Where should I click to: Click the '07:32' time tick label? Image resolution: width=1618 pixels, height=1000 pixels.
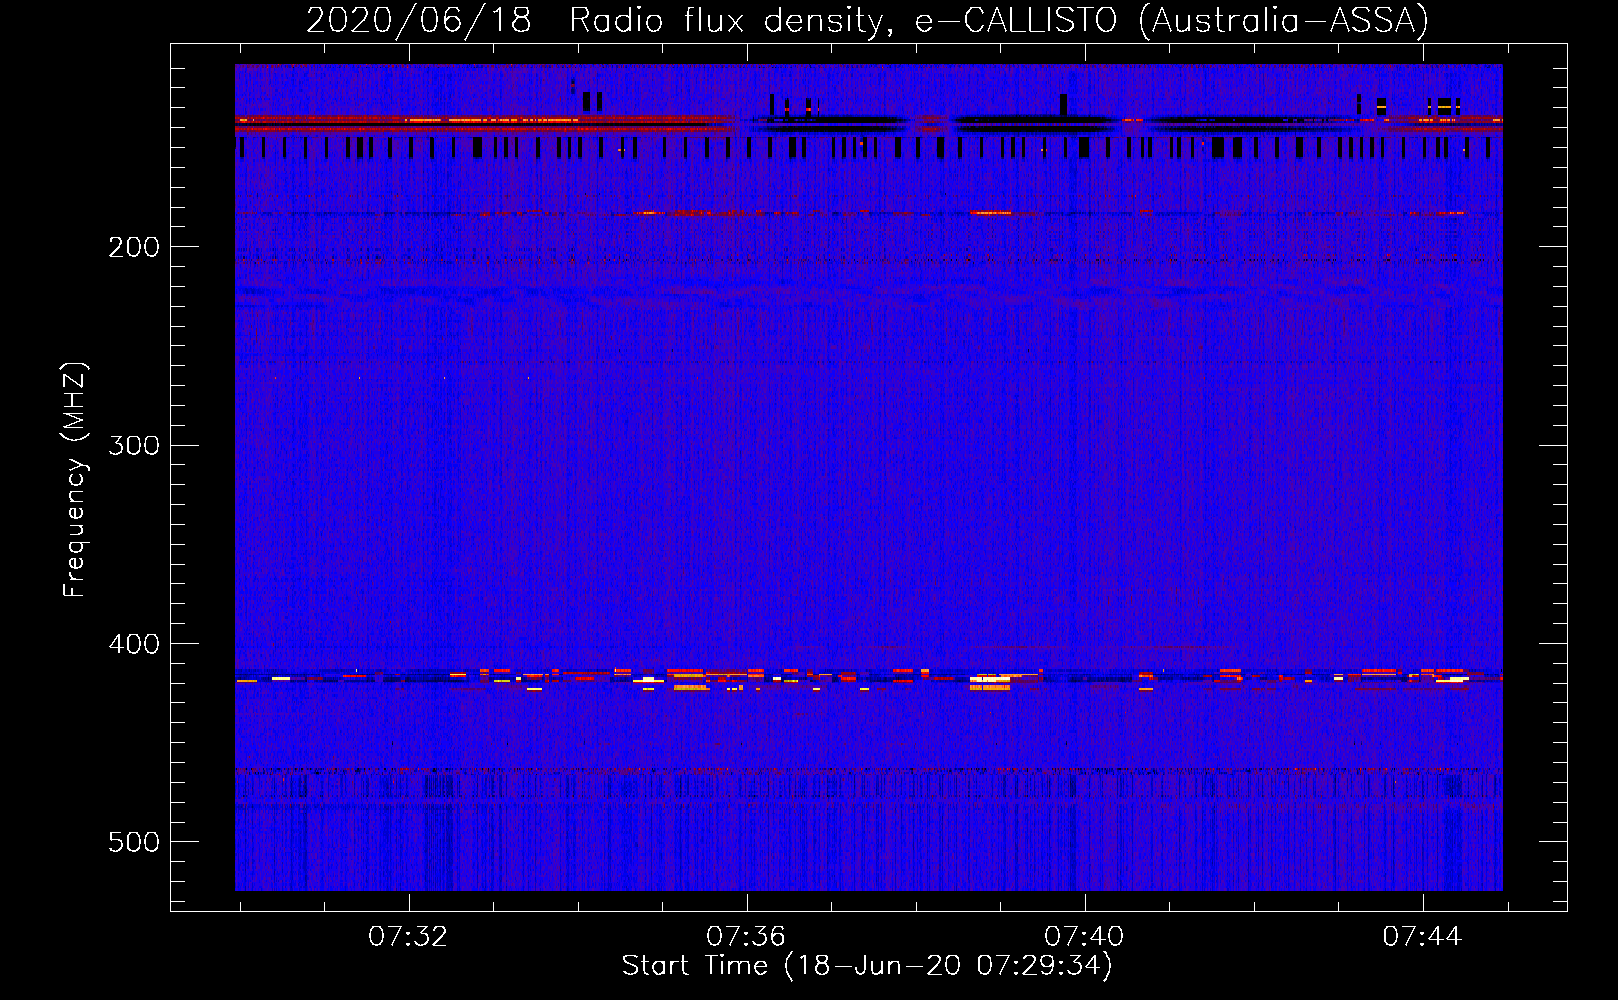pyautogui.click(x=408, y=937)
